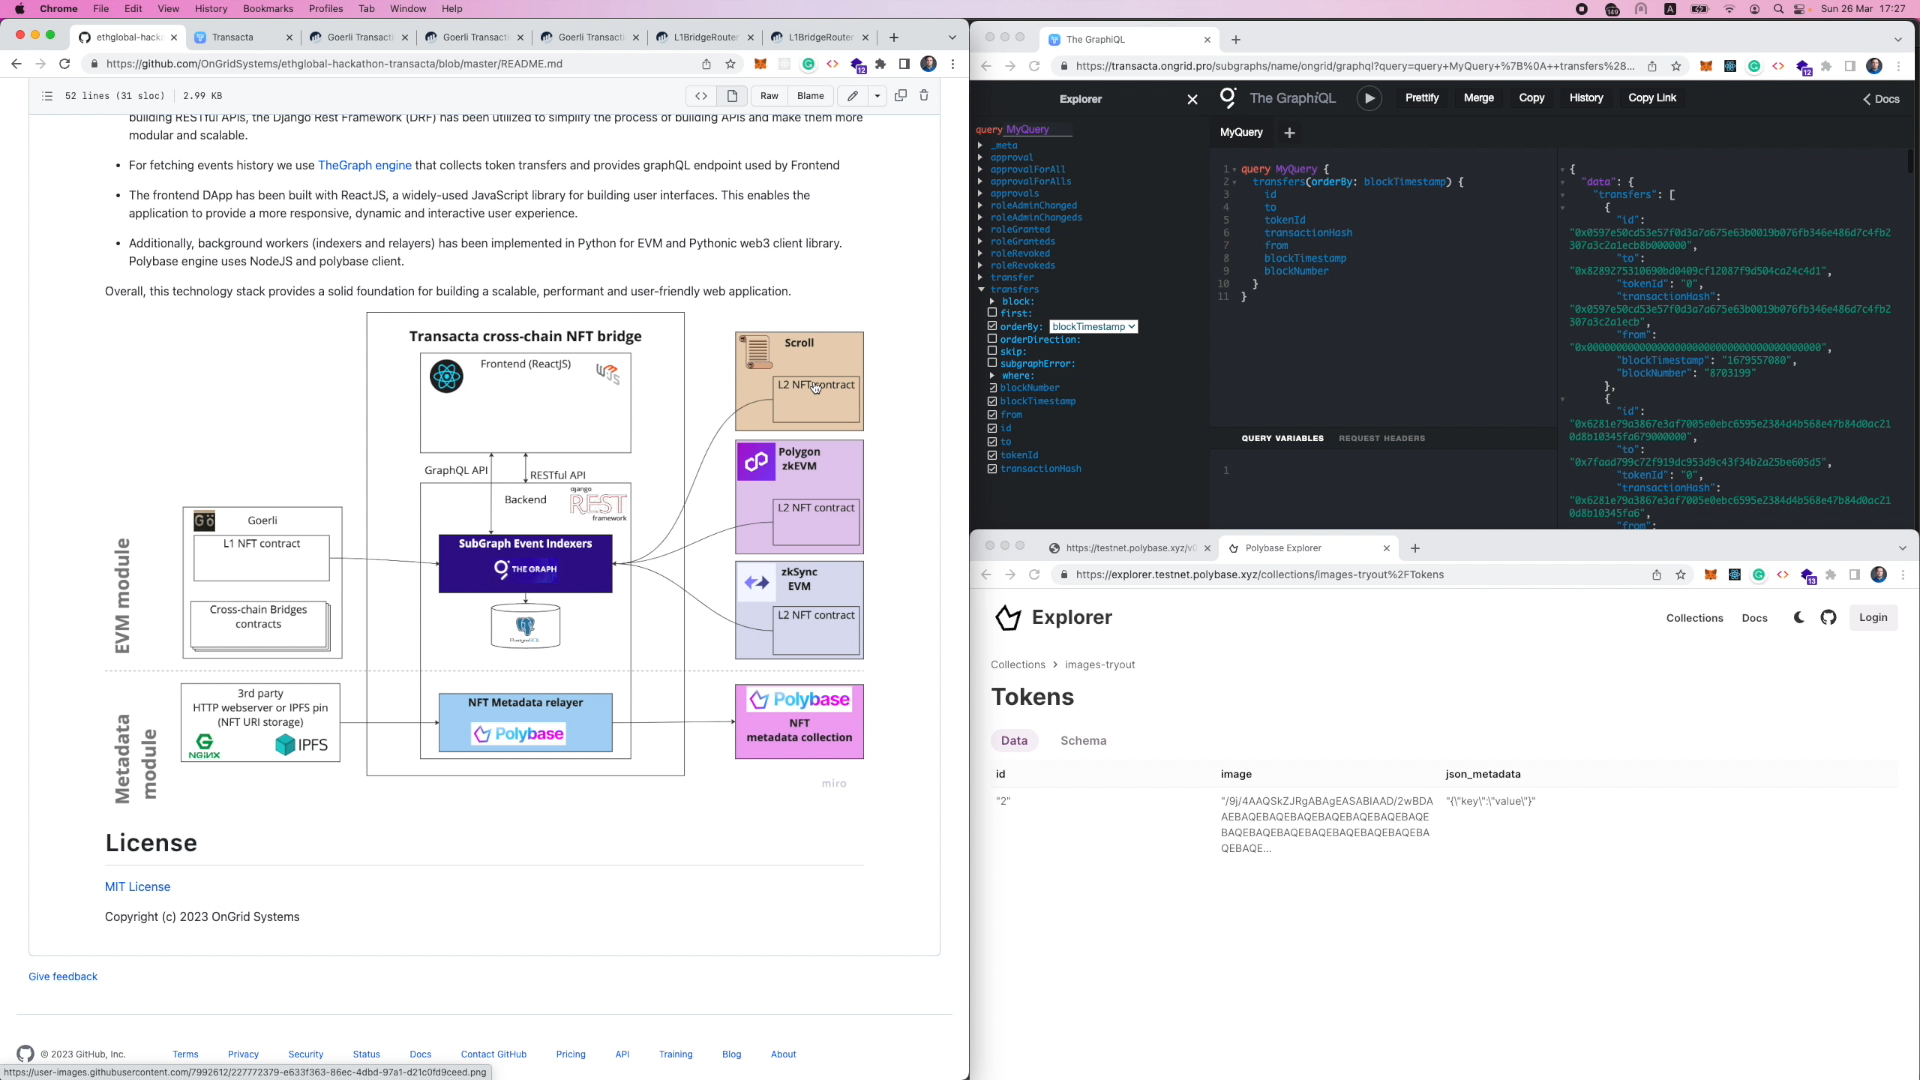Select the https://testnet.polybase.xyz browser tab
Image resolution: width=1920 pixels, height=1080 pixels.
click(x=1129, y=548)
